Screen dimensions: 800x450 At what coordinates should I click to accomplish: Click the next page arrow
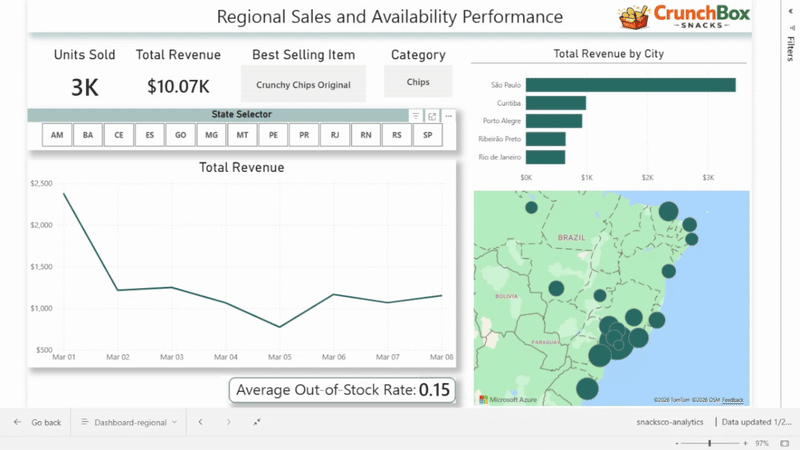point(228,423)
